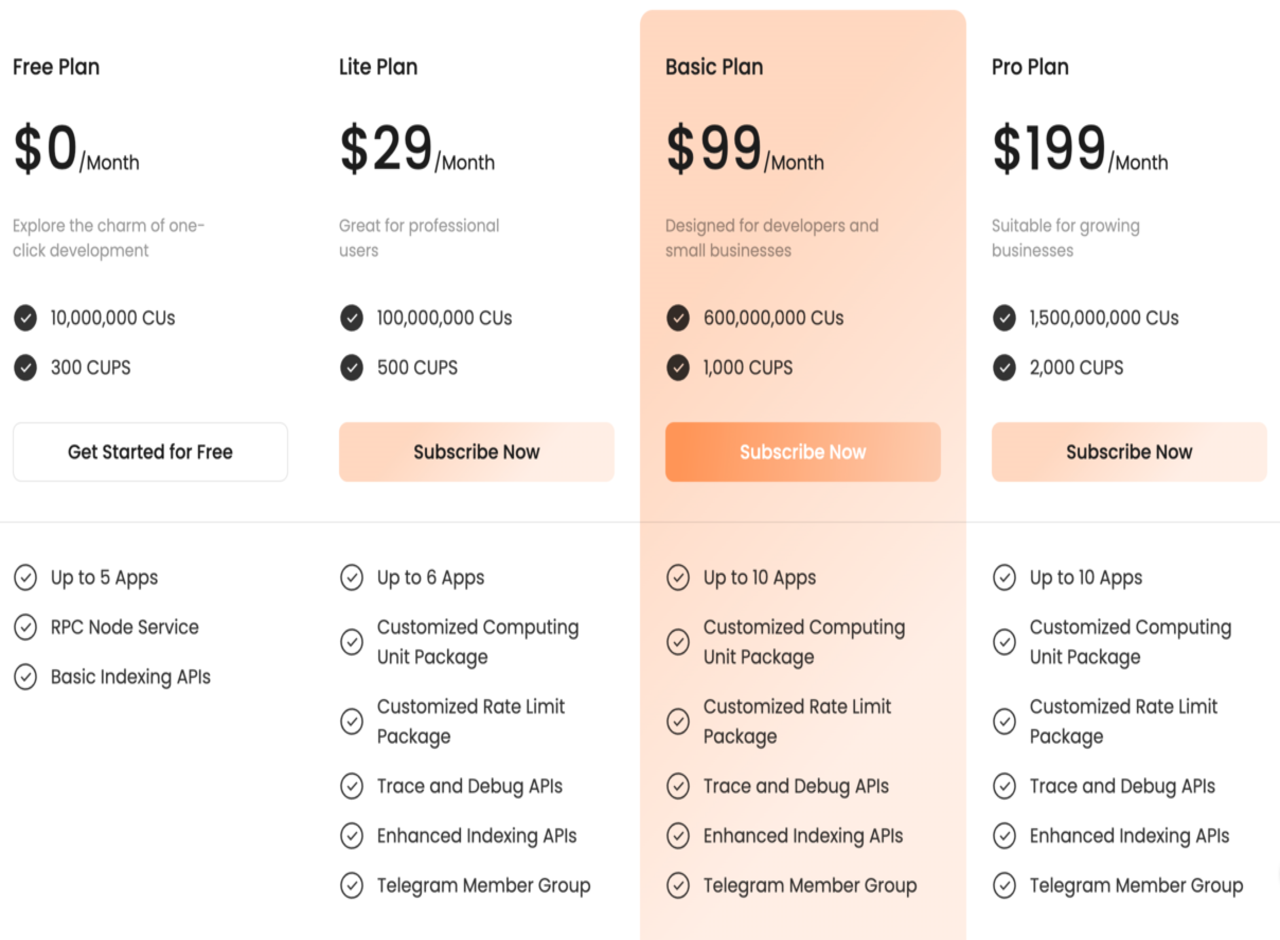1280x940 pixels.
Task: Click check icon beside Up to 5 Apps
Action: (x=25, y=577)
